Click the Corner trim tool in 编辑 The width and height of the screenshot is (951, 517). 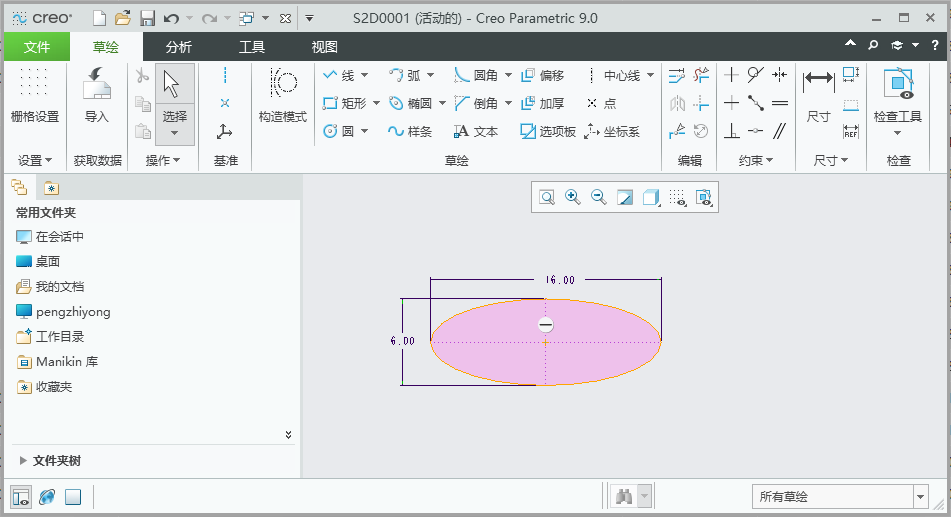701,103
